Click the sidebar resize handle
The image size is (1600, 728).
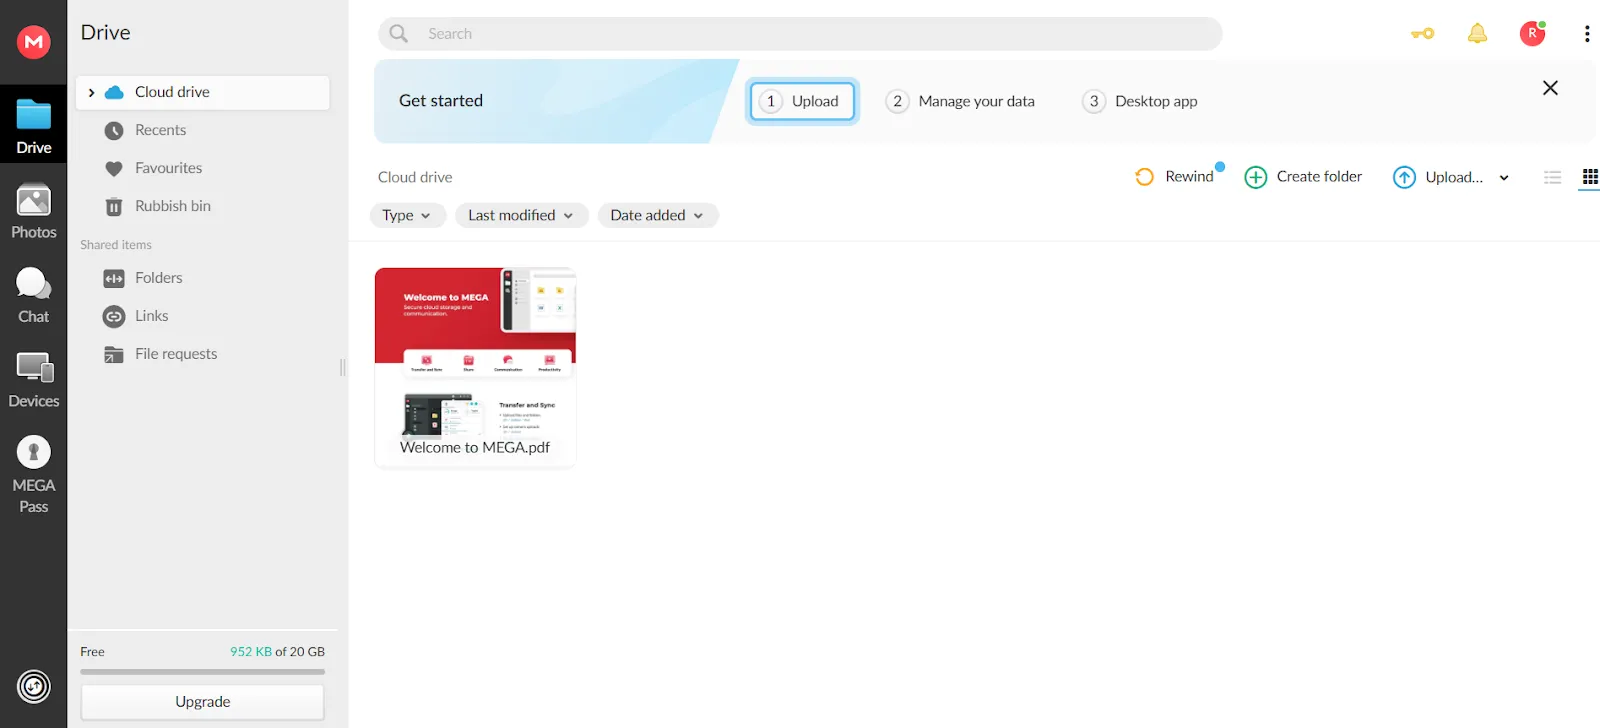tap(343, 367)
